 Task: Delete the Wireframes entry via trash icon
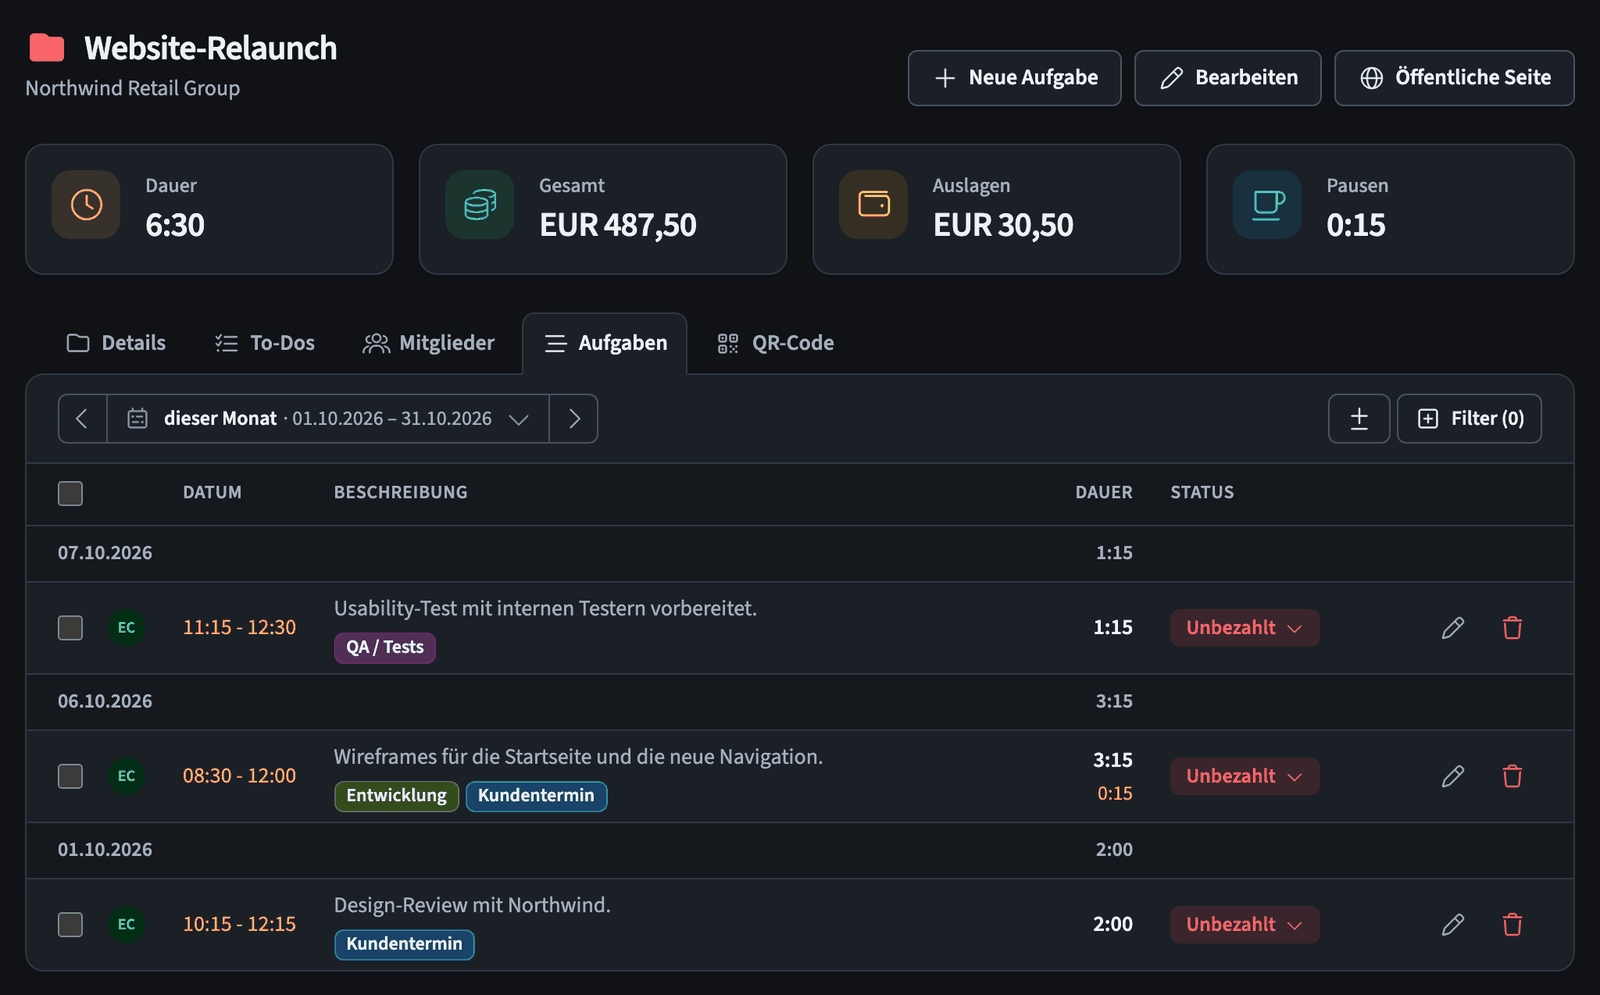pos(1512,776)
